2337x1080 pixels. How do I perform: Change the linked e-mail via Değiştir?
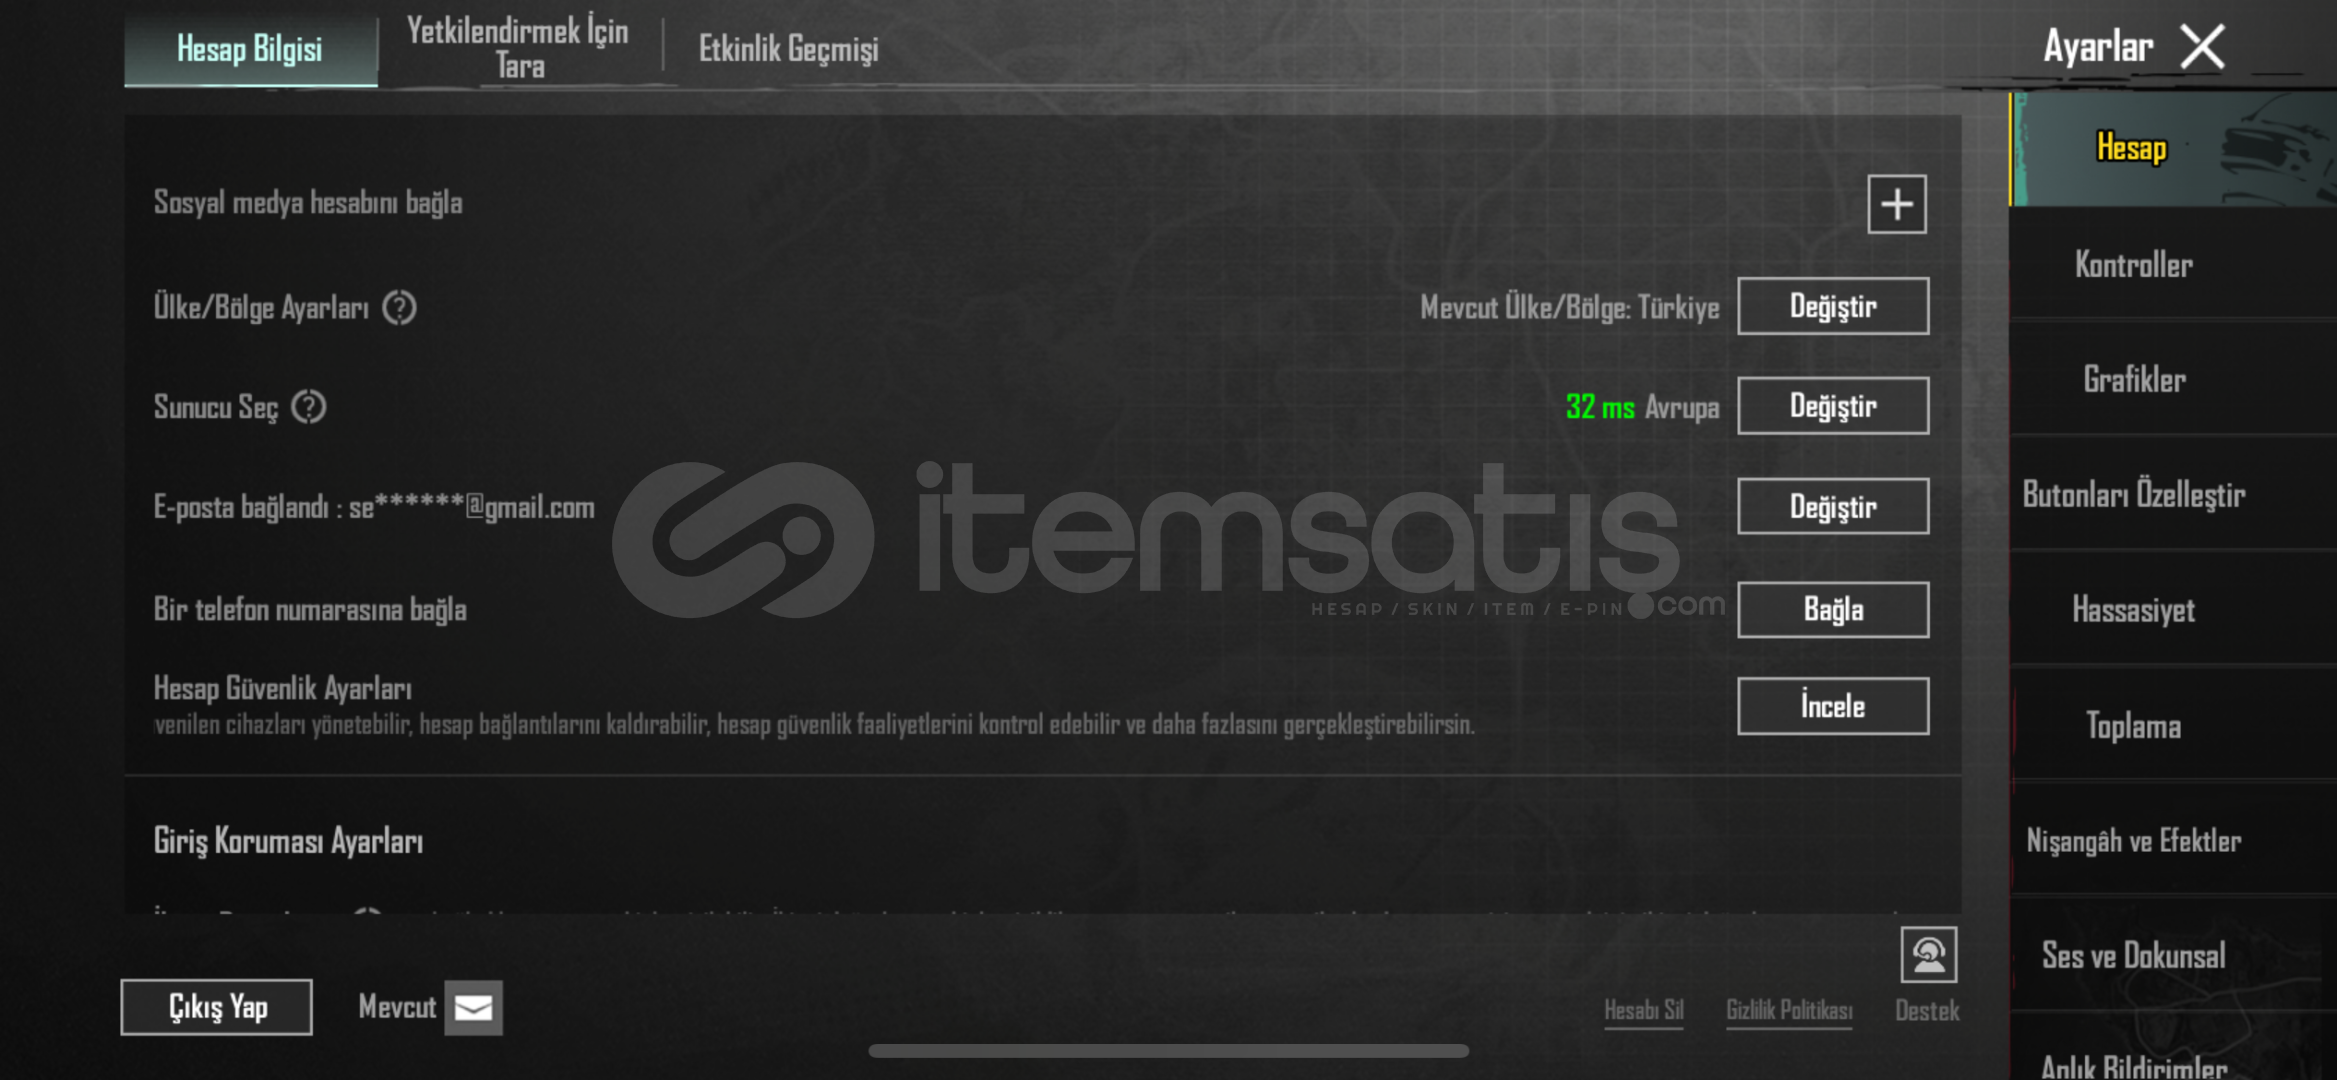[1832, 506]
